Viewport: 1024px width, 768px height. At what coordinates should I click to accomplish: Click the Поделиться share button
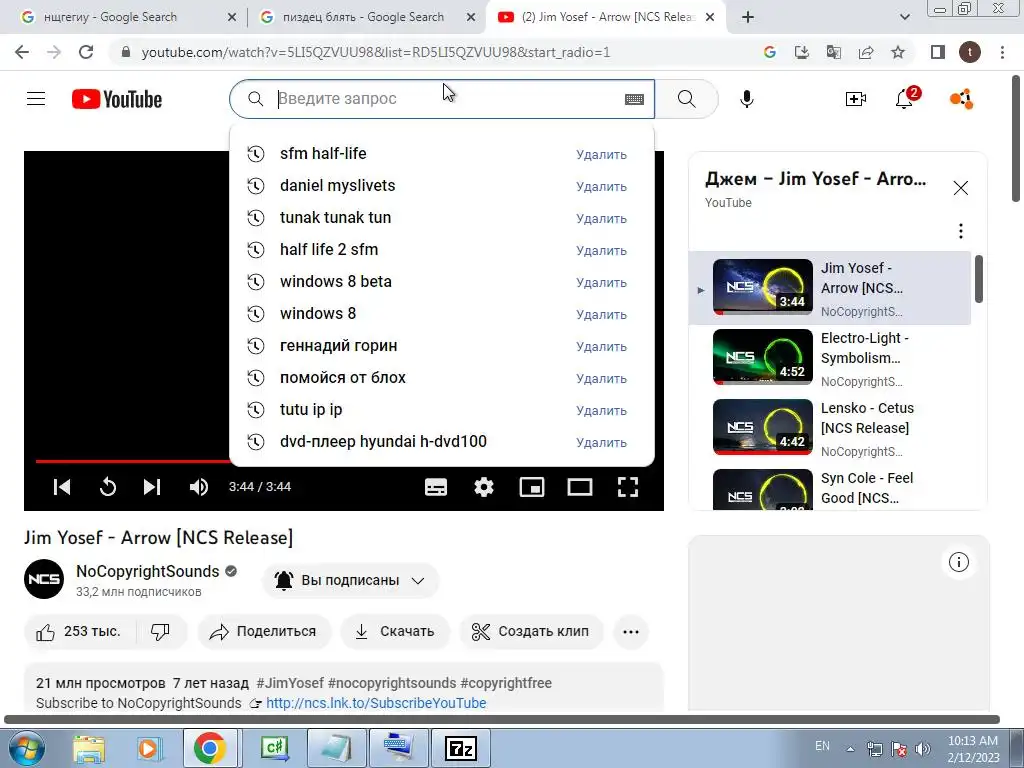(x=264, y=632)
